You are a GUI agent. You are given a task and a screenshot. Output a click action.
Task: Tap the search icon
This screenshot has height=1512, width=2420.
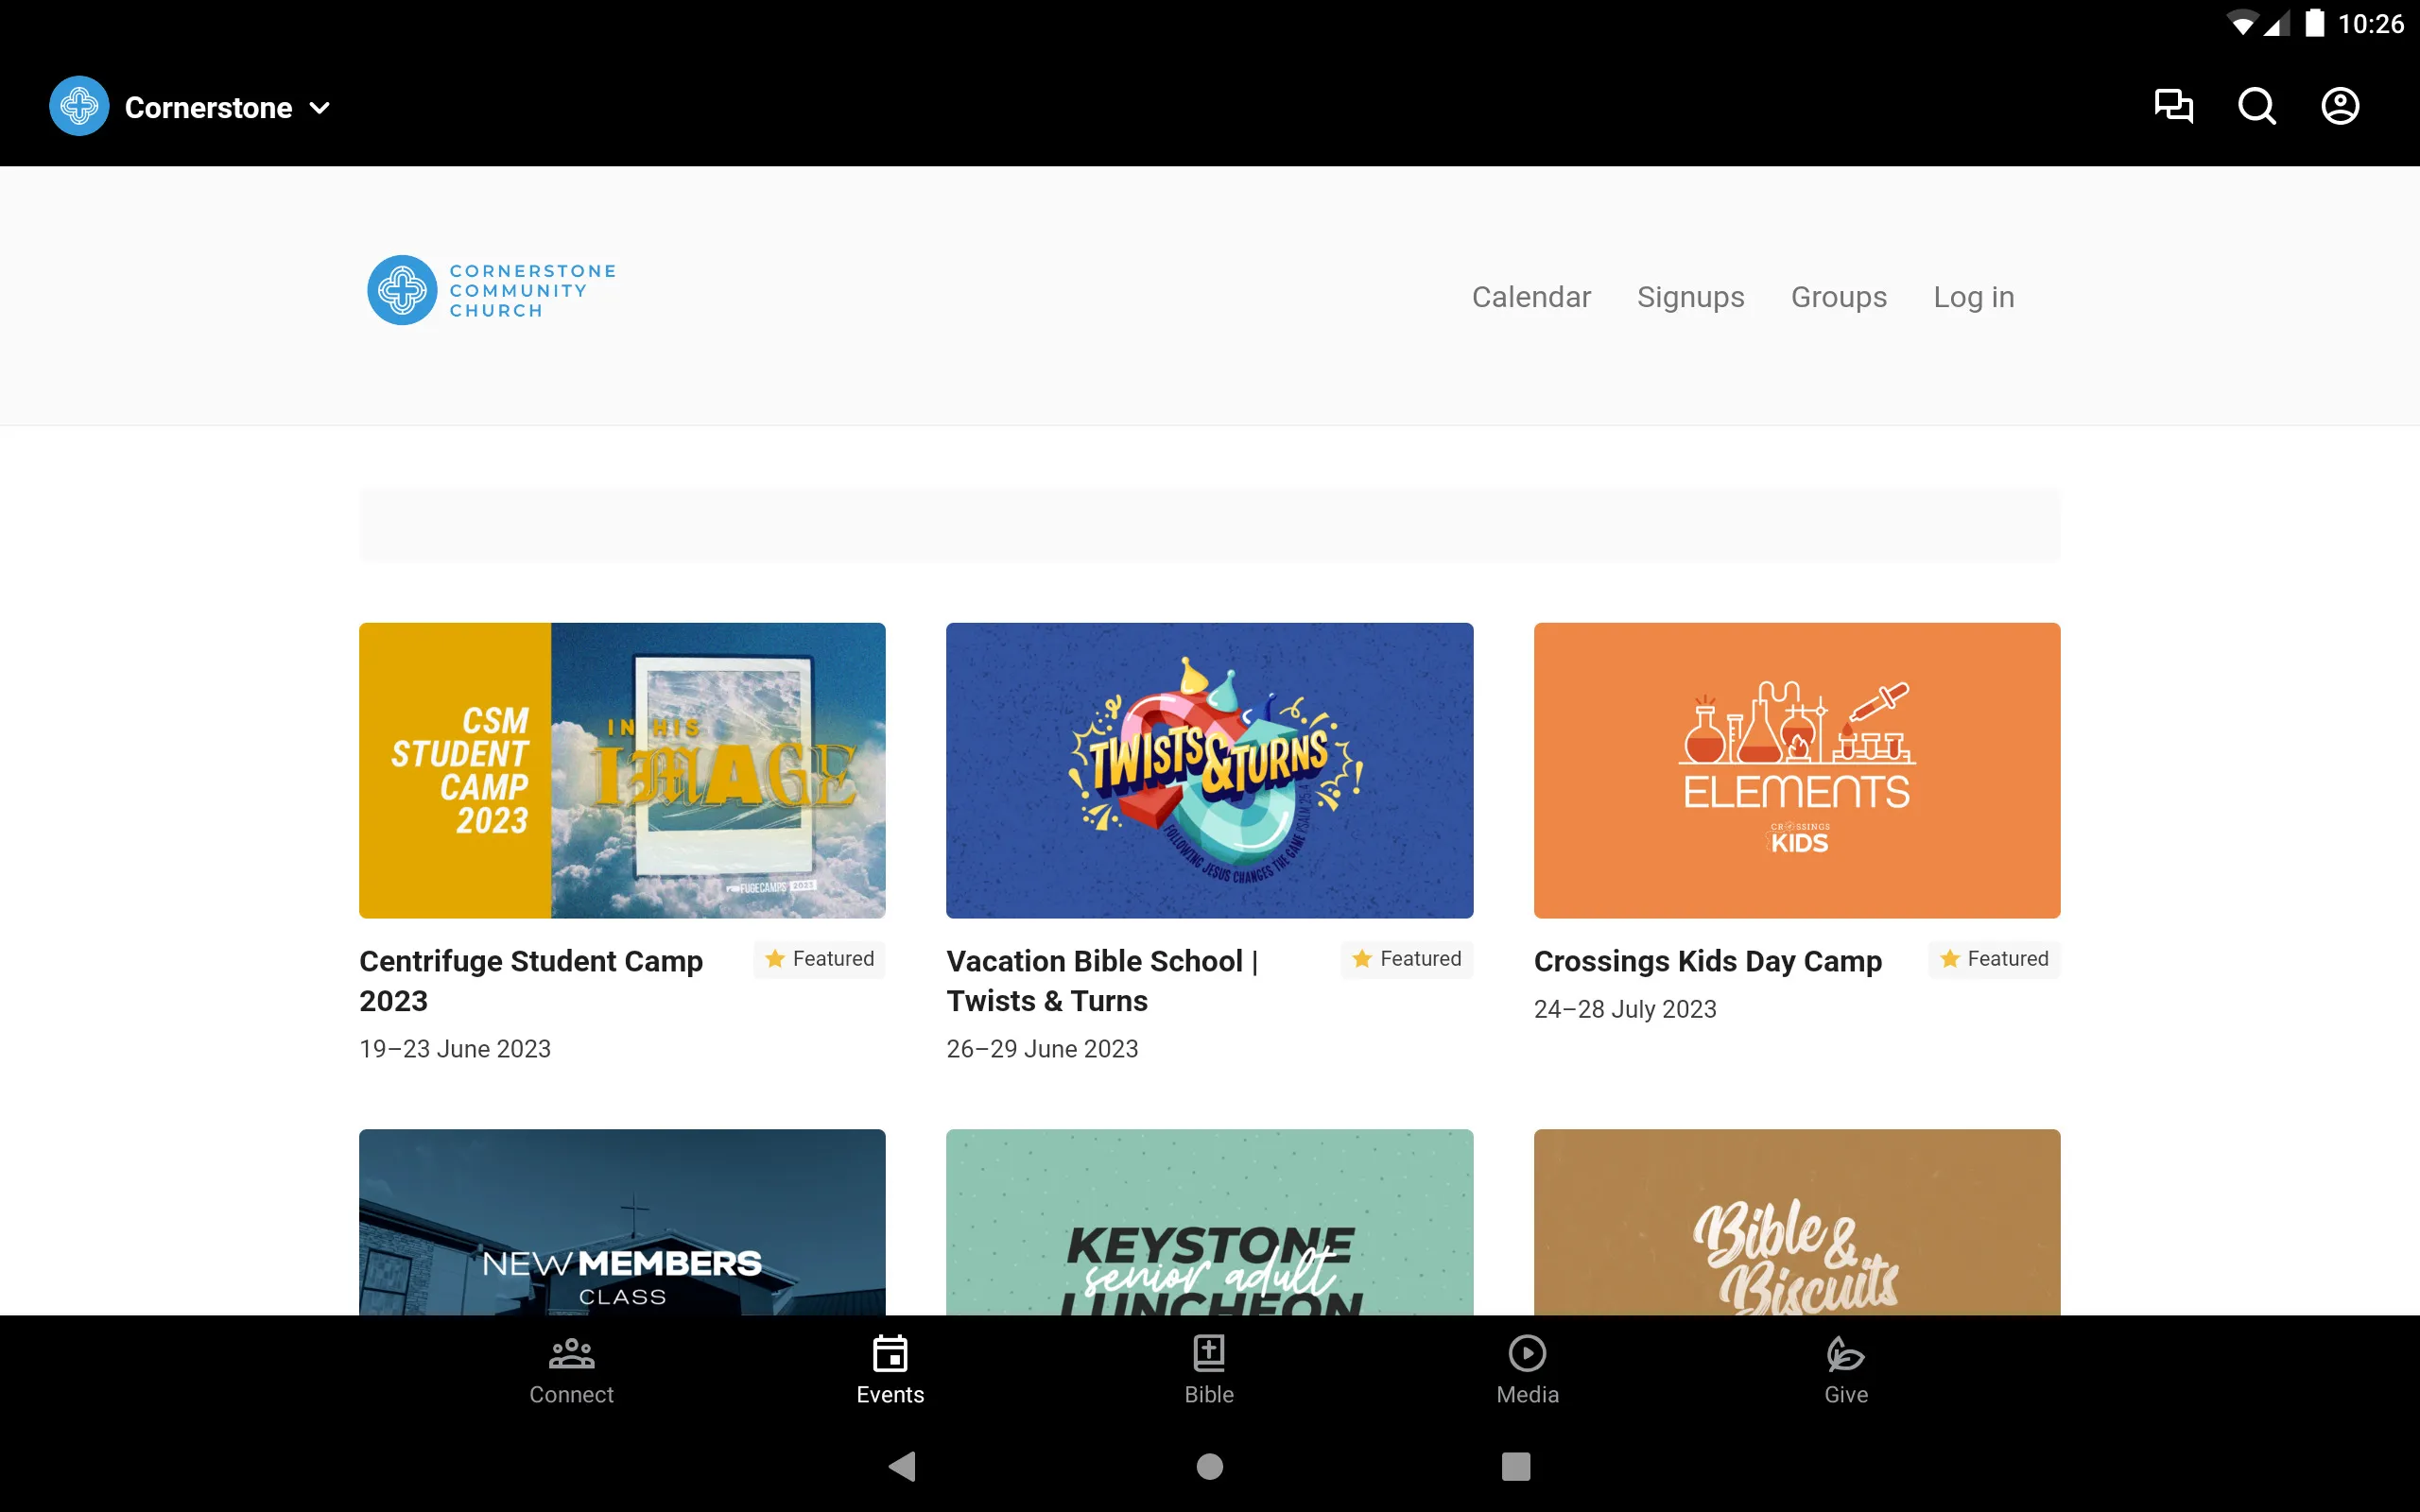2256,108
